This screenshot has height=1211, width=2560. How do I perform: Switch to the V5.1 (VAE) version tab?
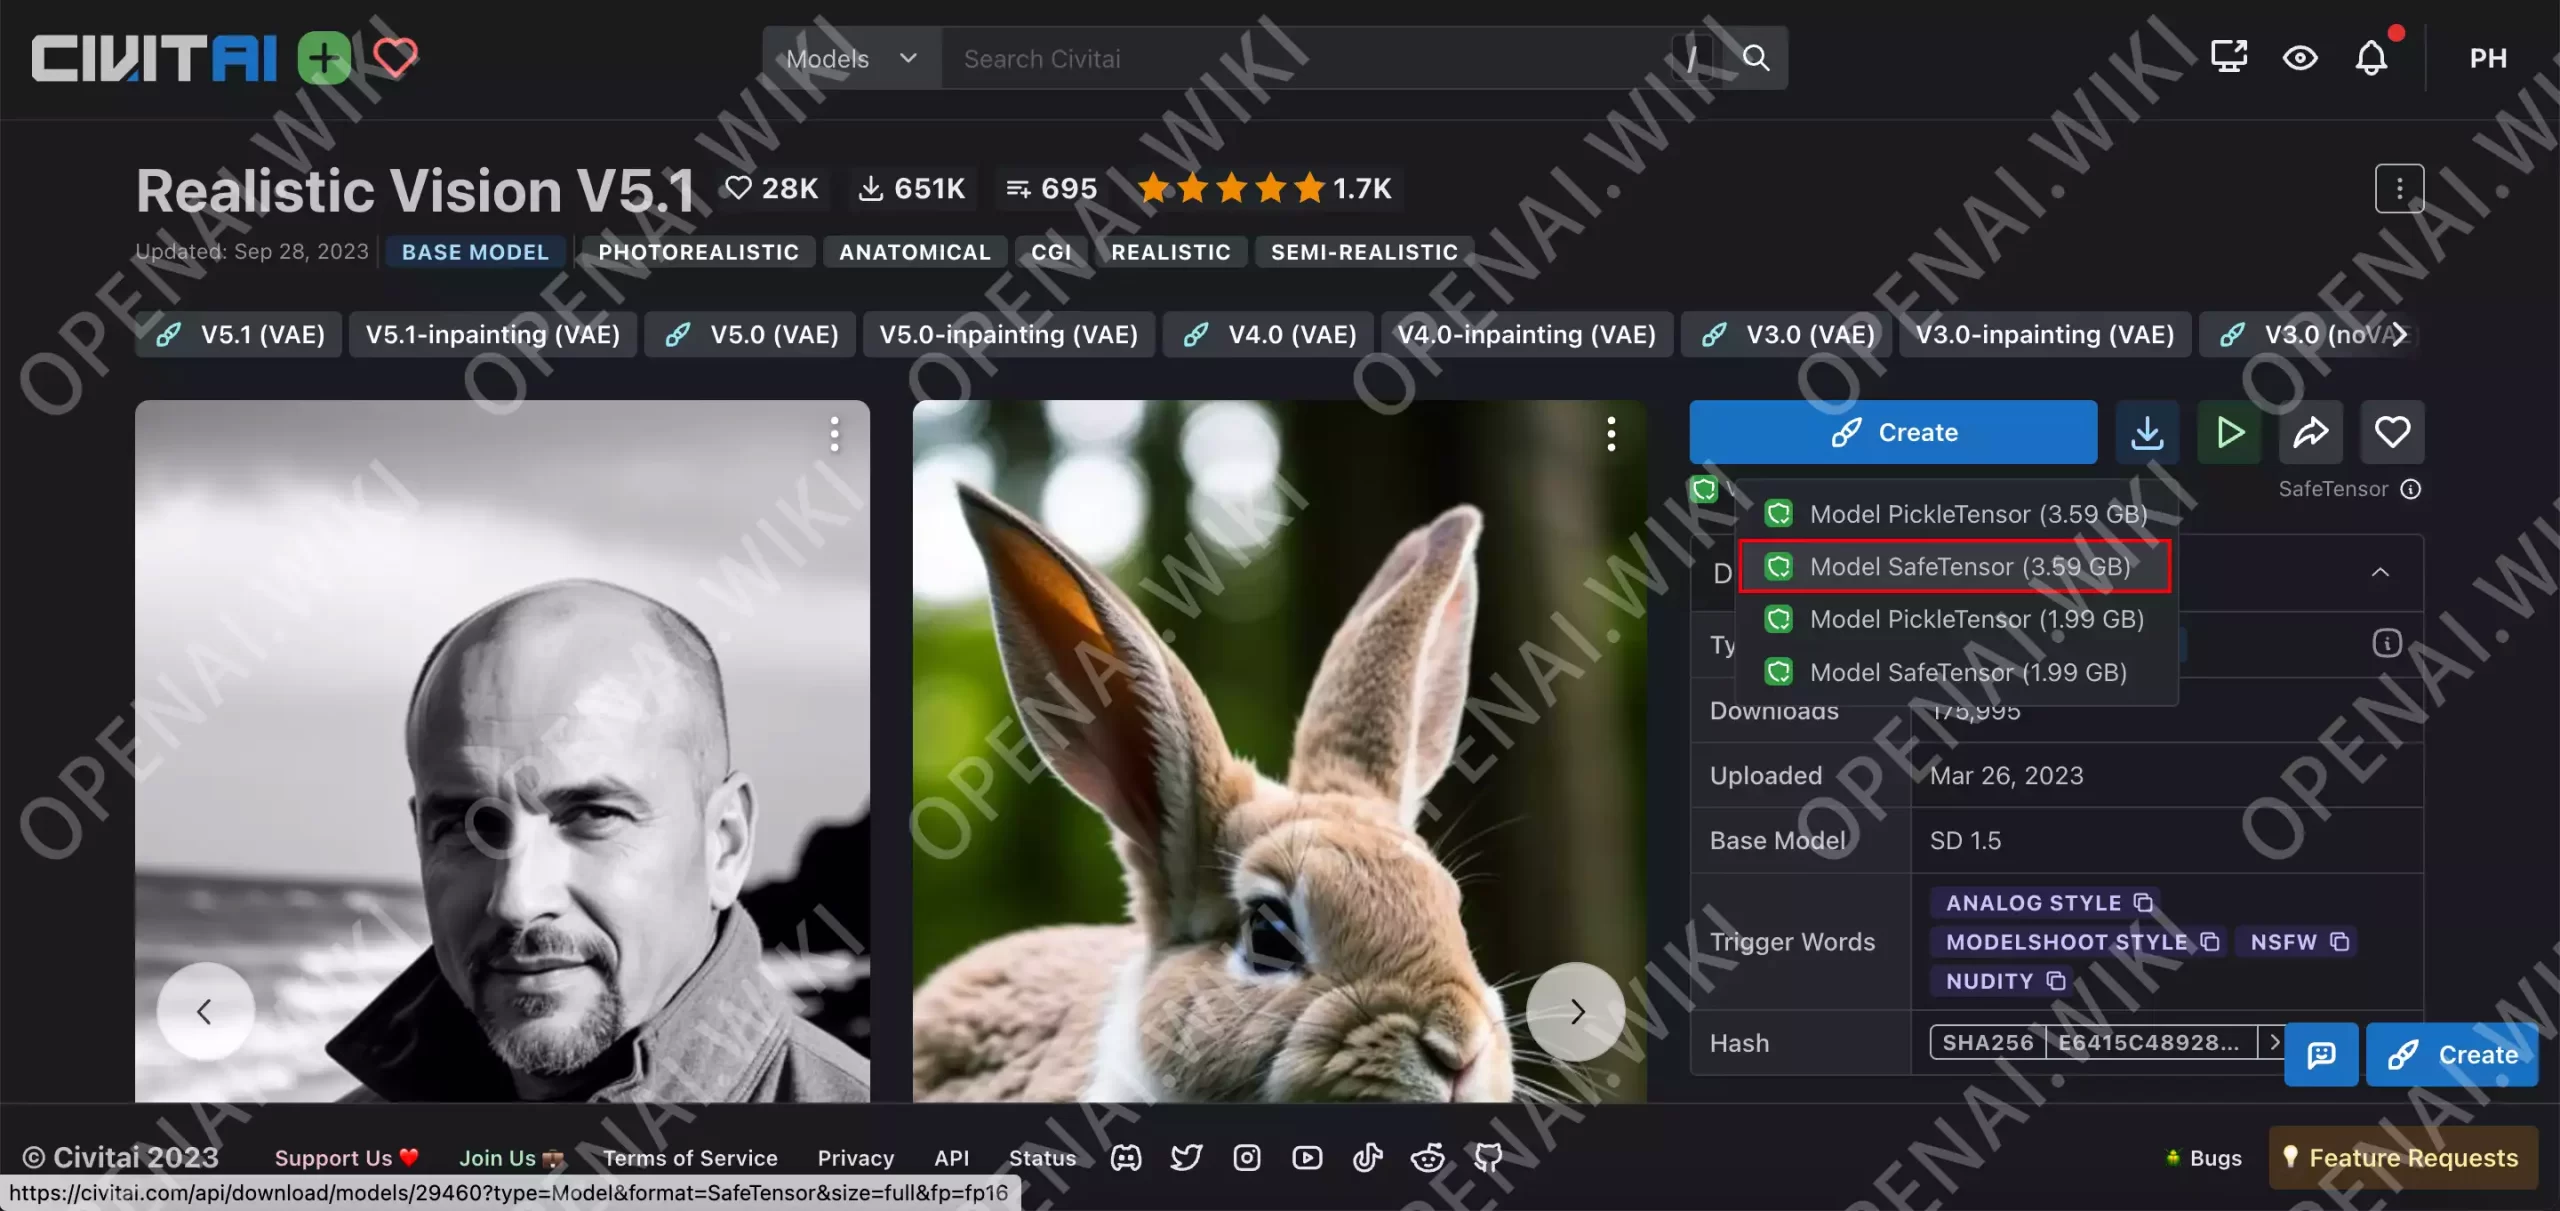pos(238,334)
